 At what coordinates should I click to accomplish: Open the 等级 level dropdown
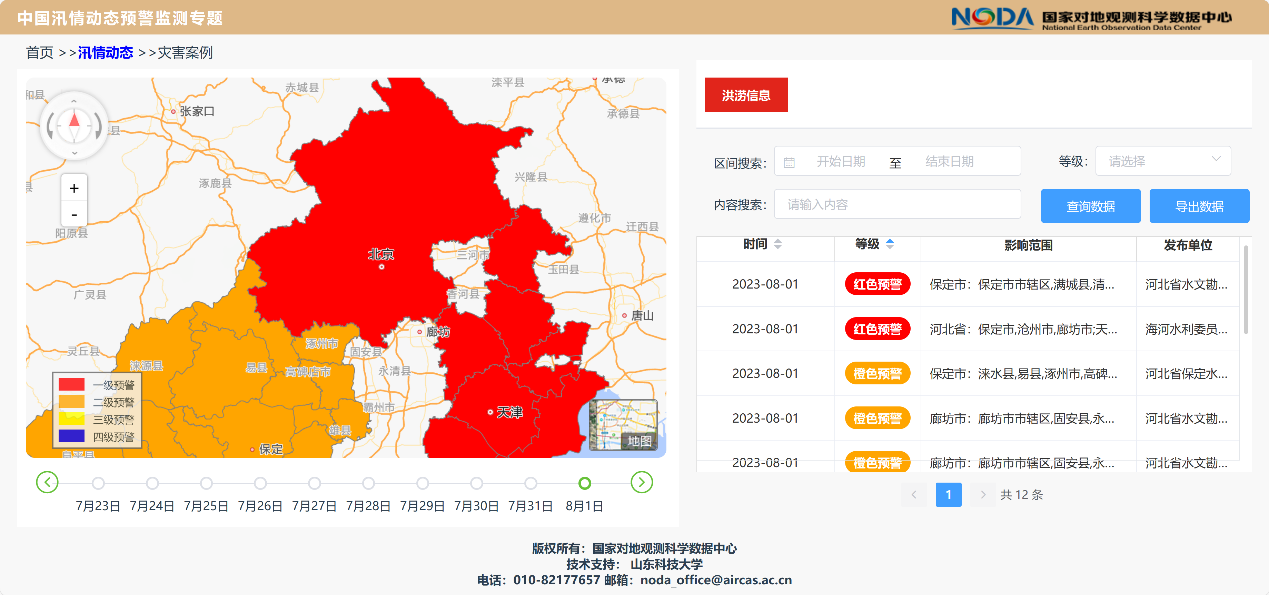[x=1162, y=161]
